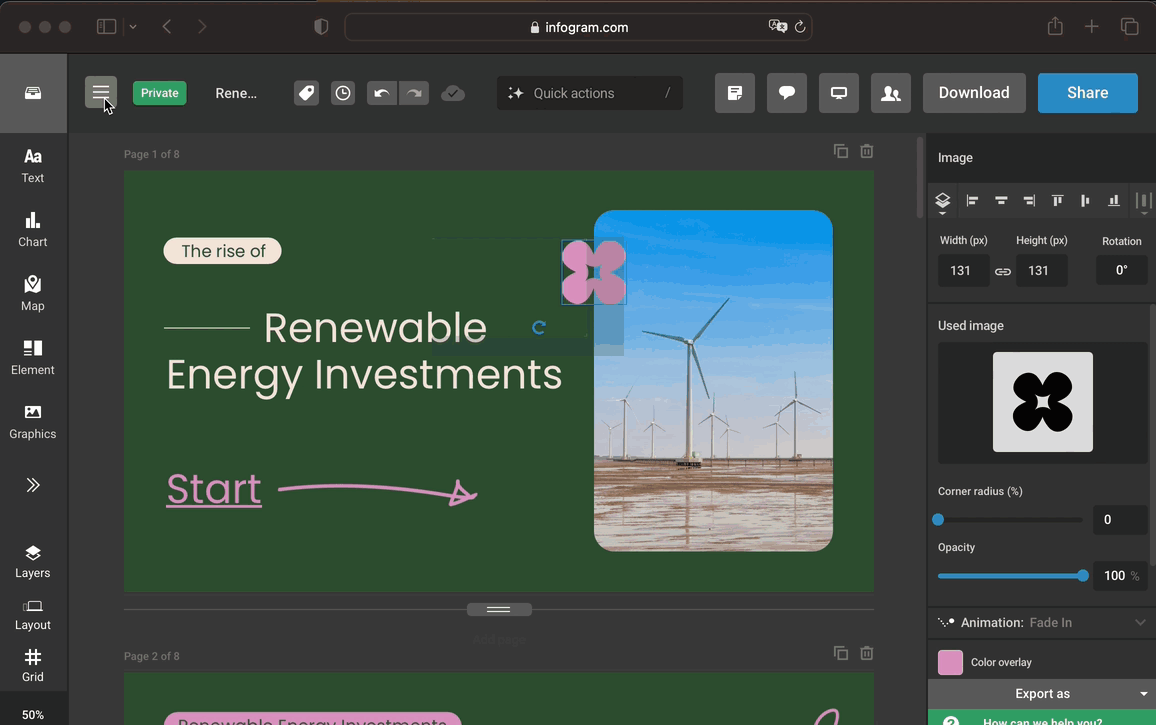Open version history clock icon
Viewport: 1156px width, 725px height.
[x=343, y=93]
